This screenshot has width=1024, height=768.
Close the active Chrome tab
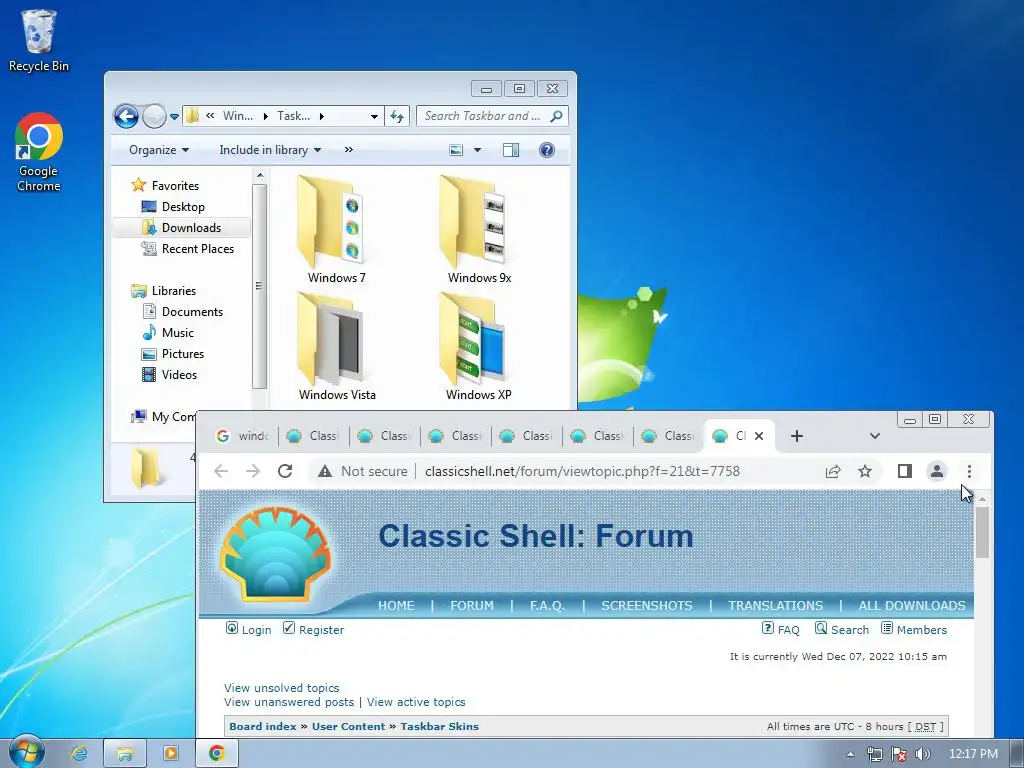759,436
